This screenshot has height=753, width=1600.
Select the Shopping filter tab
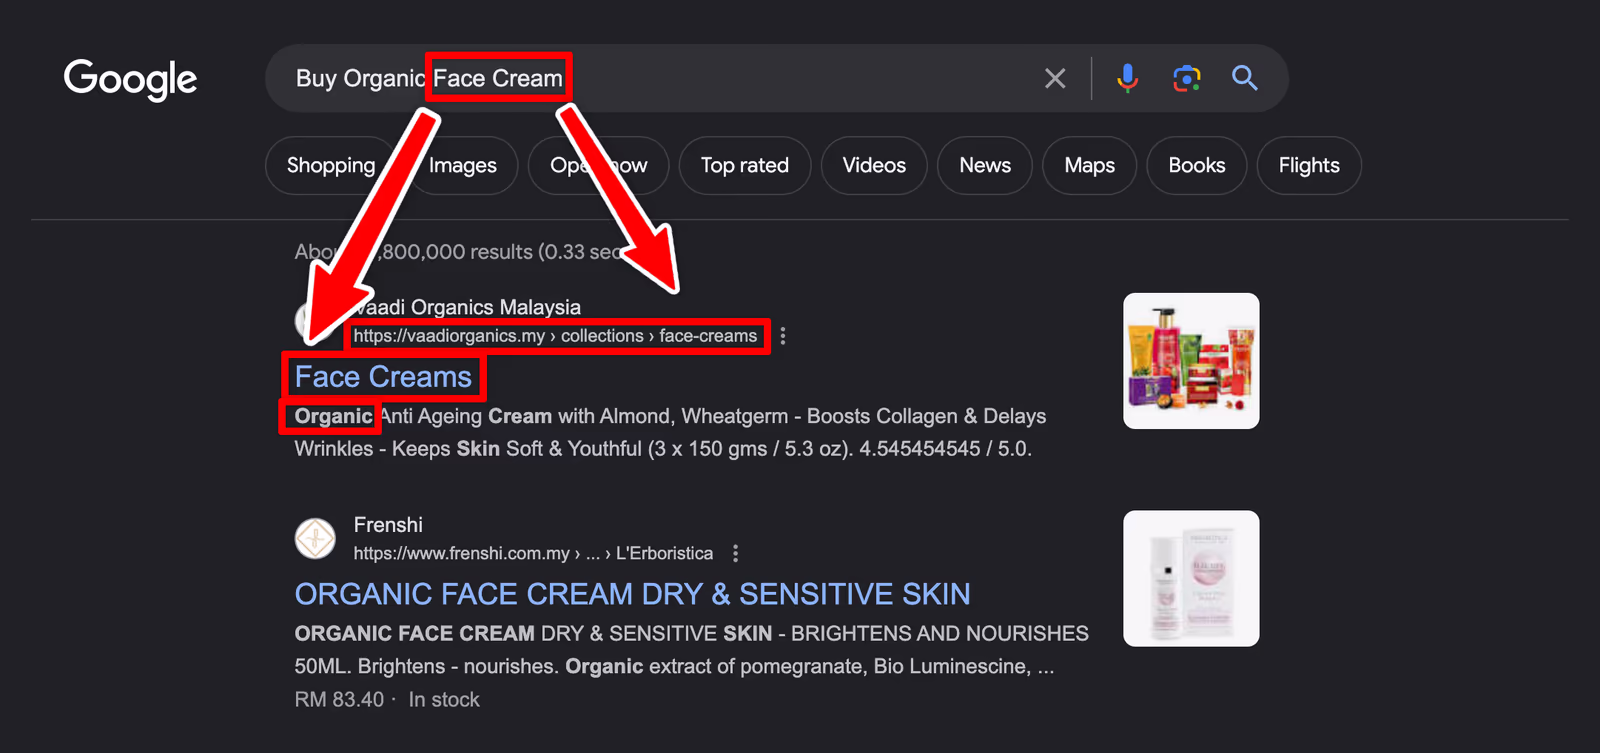click(331, 165)
